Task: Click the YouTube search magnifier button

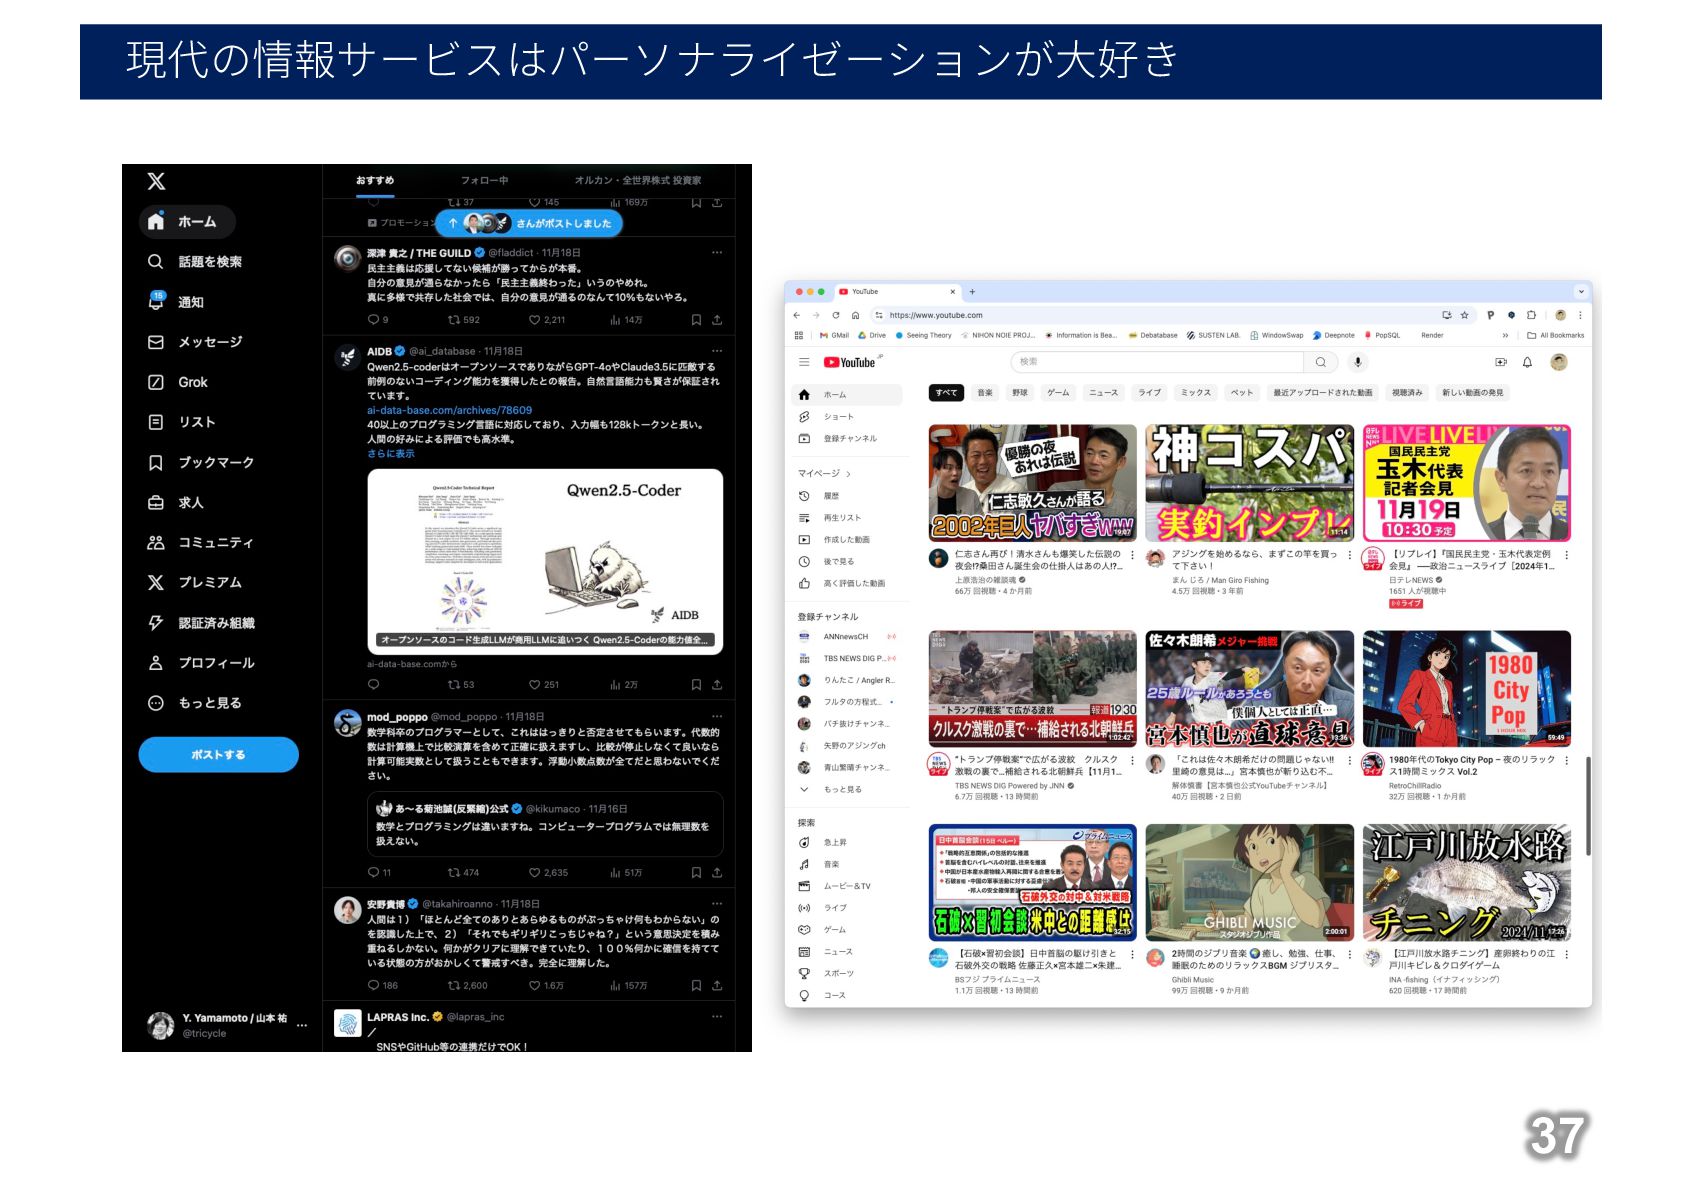Action: click(x=1321, y=362)
